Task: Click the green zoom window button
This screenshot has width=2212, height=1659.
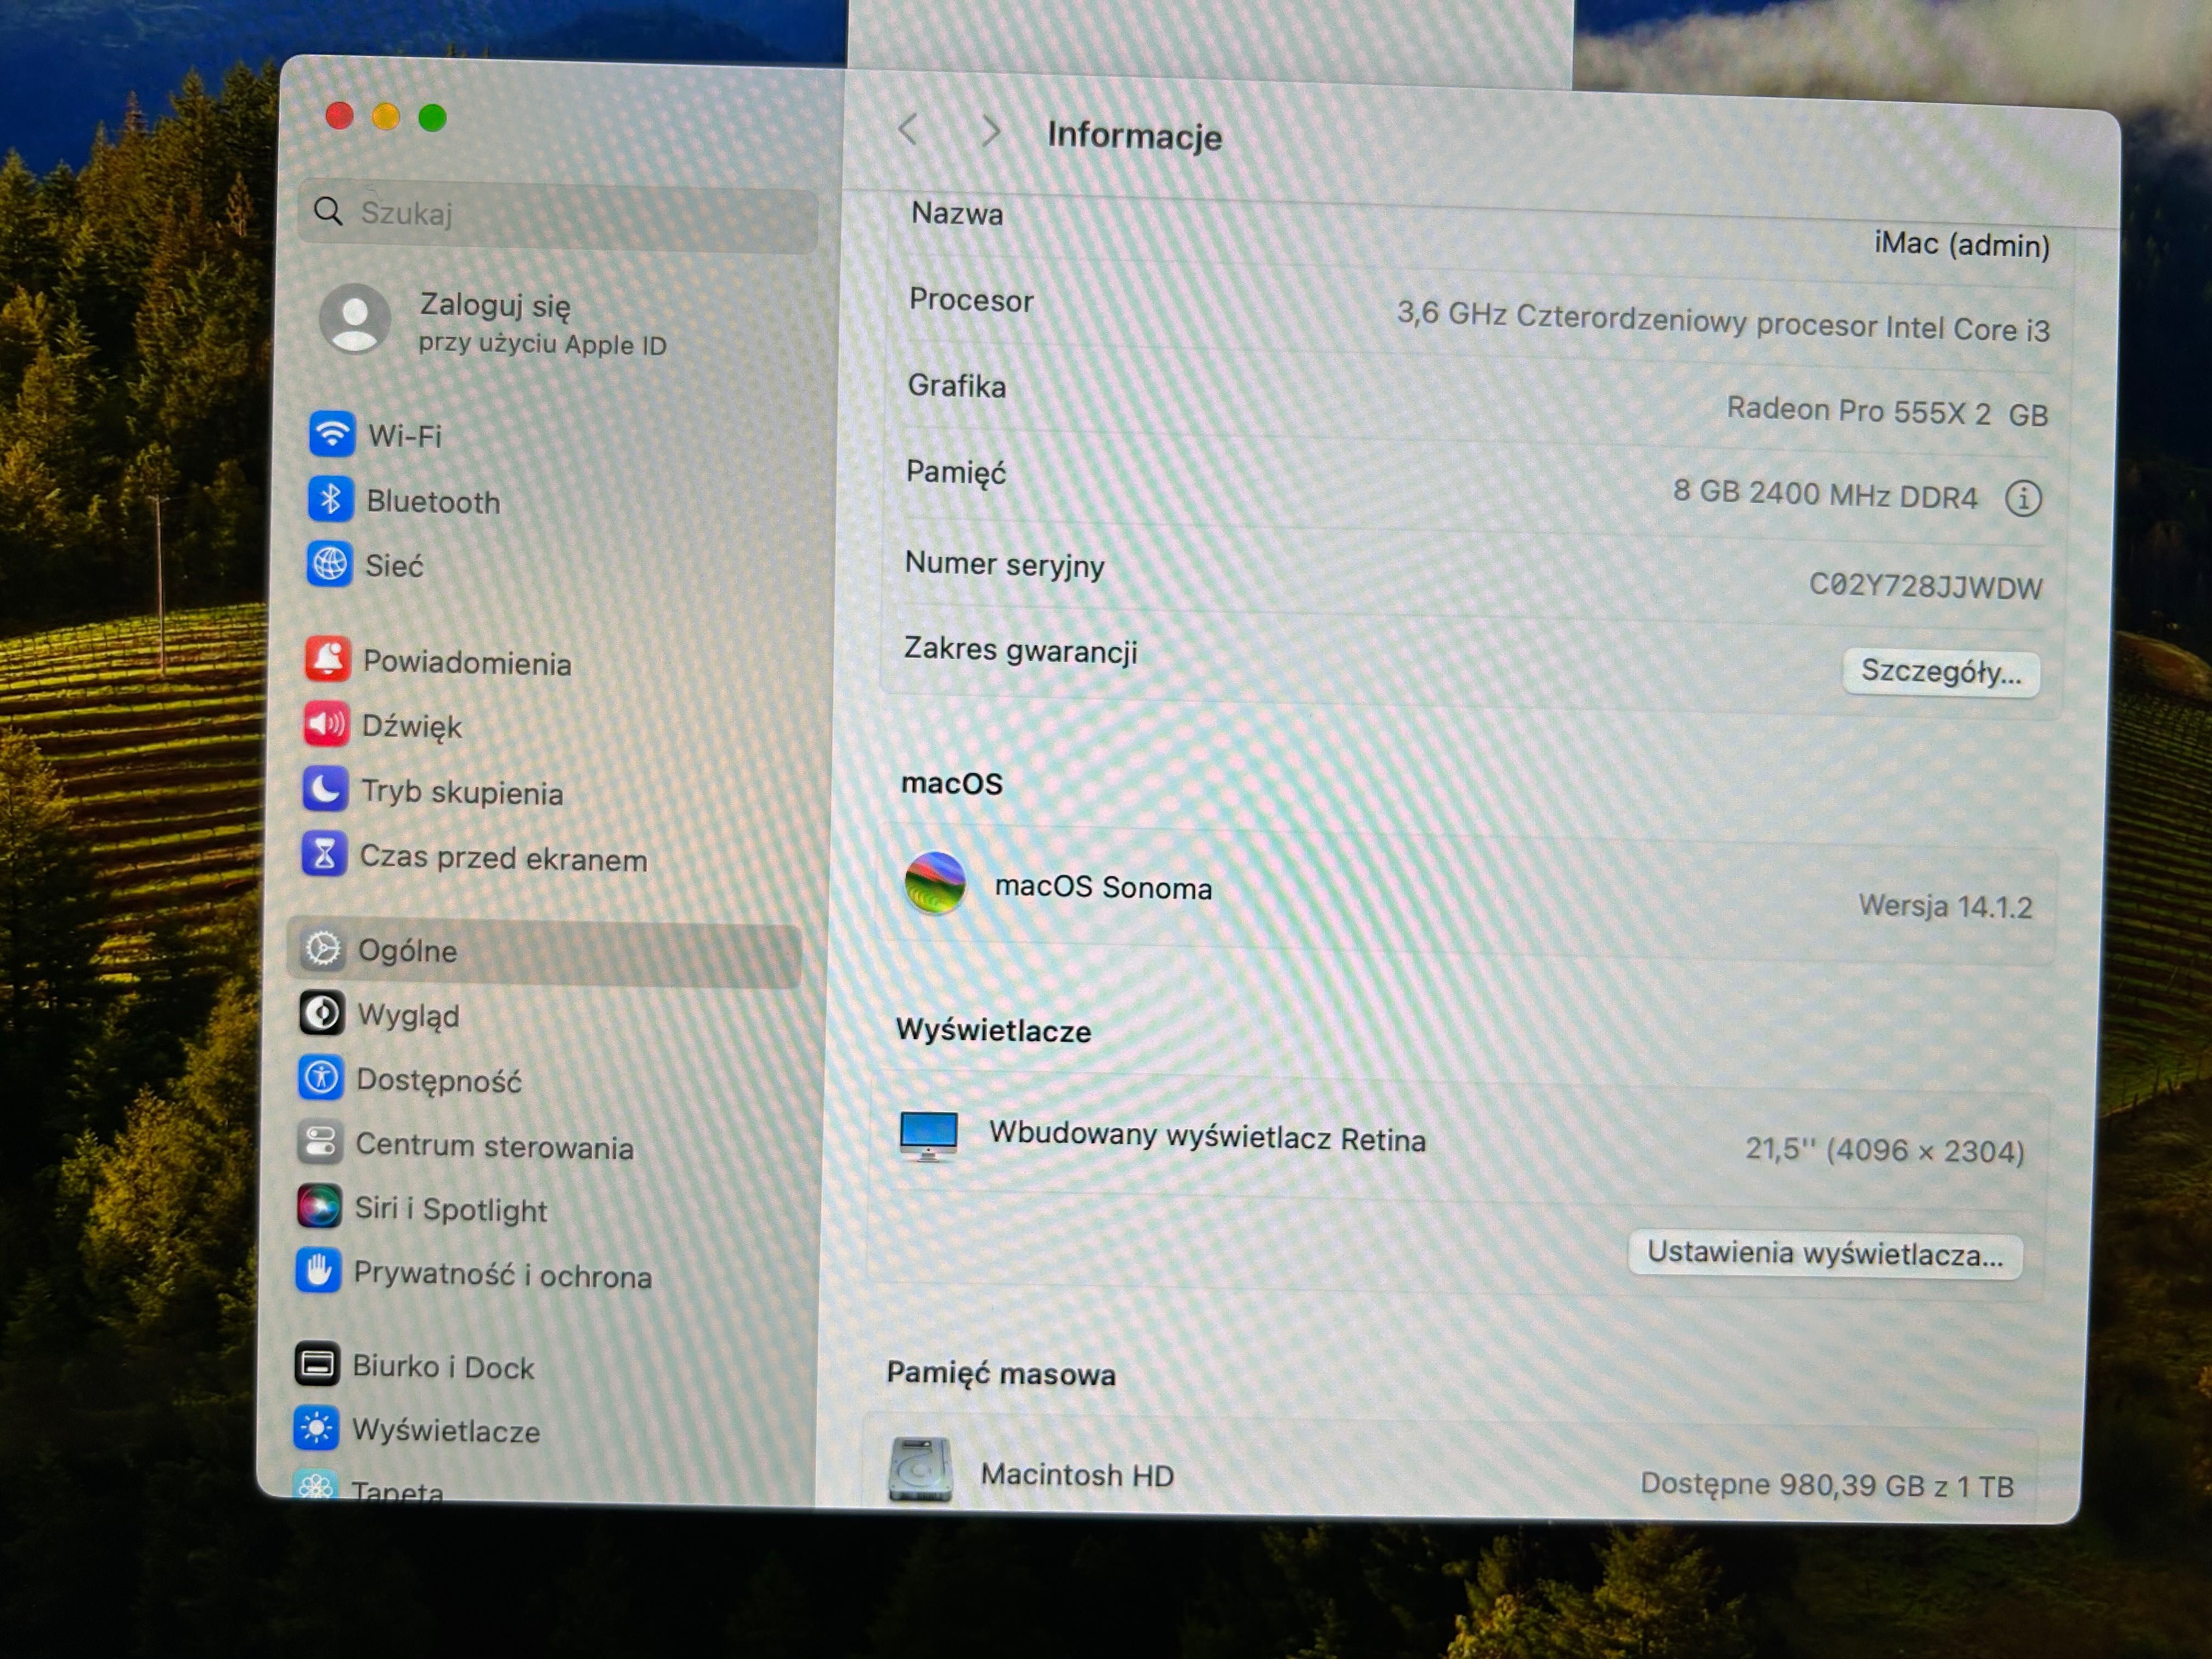Action: [x=432, y=118]
